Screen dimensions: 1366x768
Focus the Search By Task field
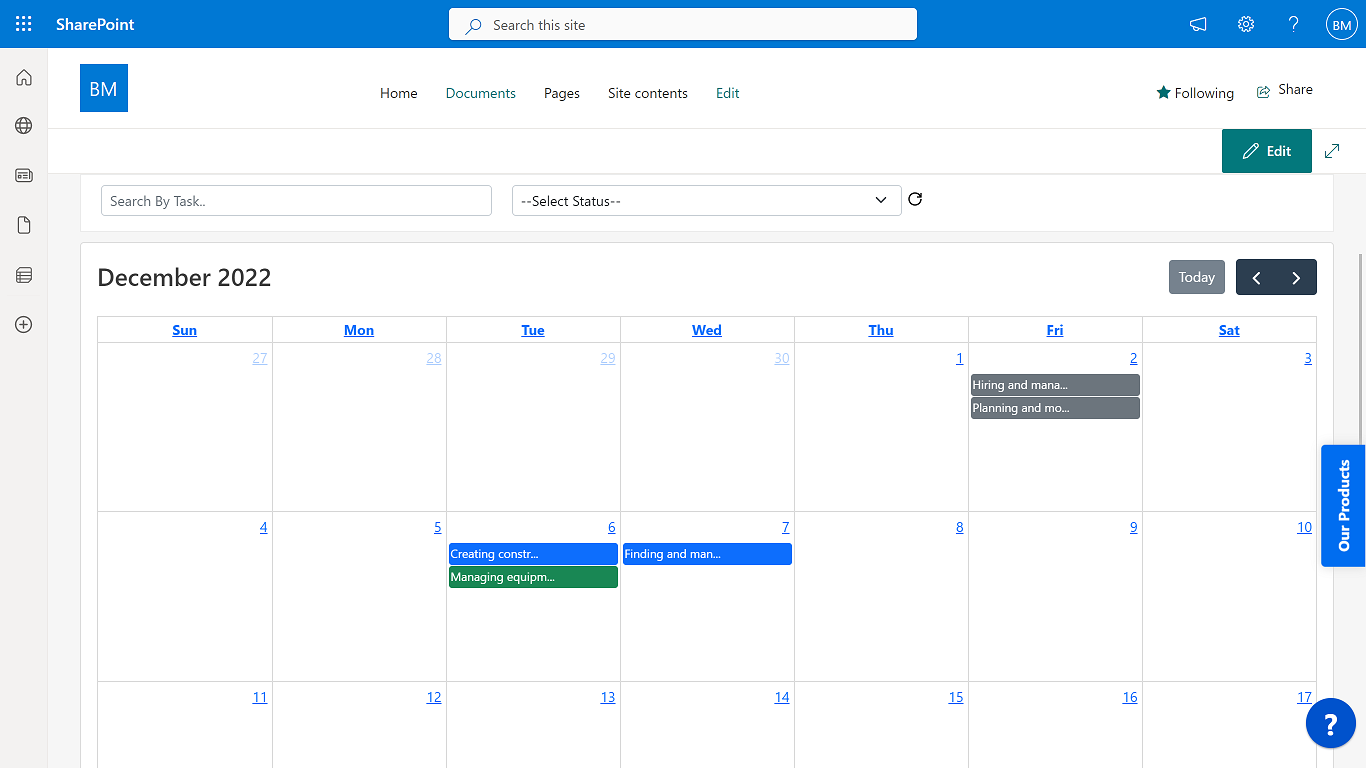(296, 201)
